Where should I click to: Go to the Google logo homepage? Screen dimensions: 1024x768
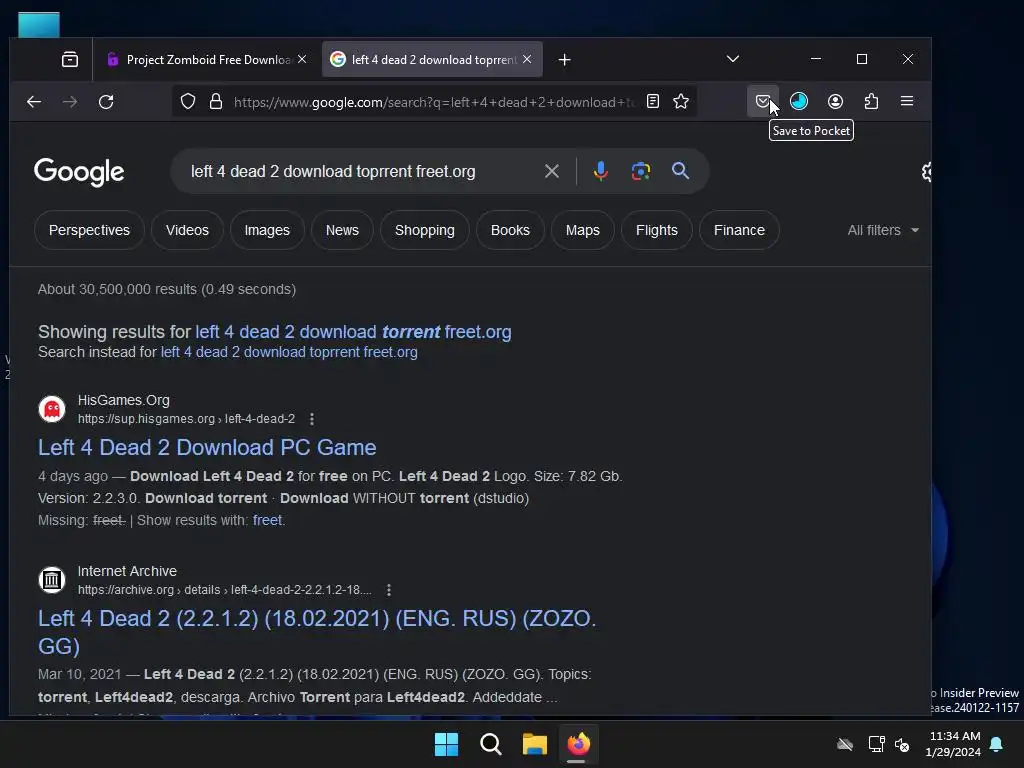79,172
